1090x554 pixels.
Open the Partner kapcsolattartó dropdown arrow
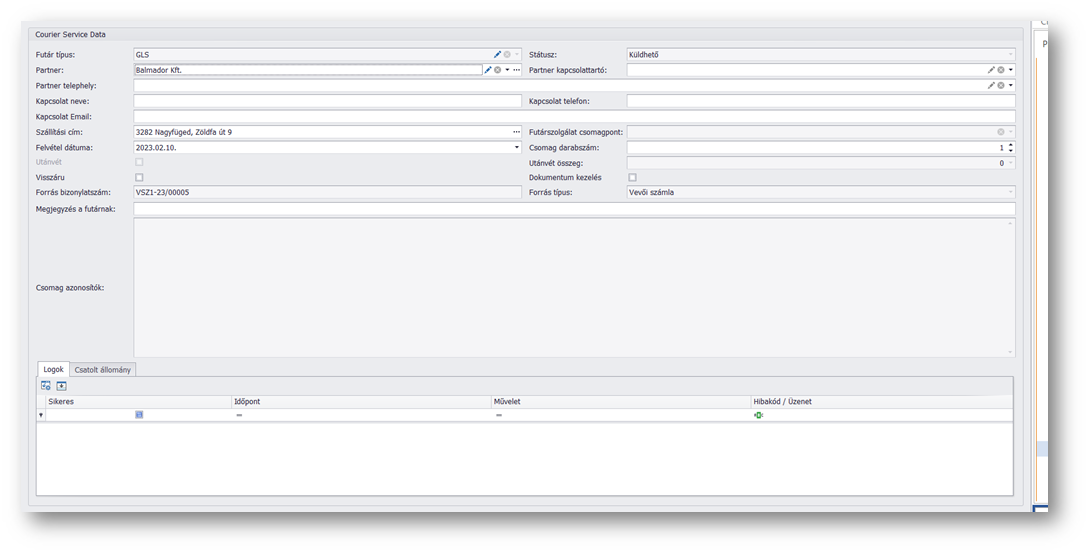pyautogui.click(x=1011, y=70)
